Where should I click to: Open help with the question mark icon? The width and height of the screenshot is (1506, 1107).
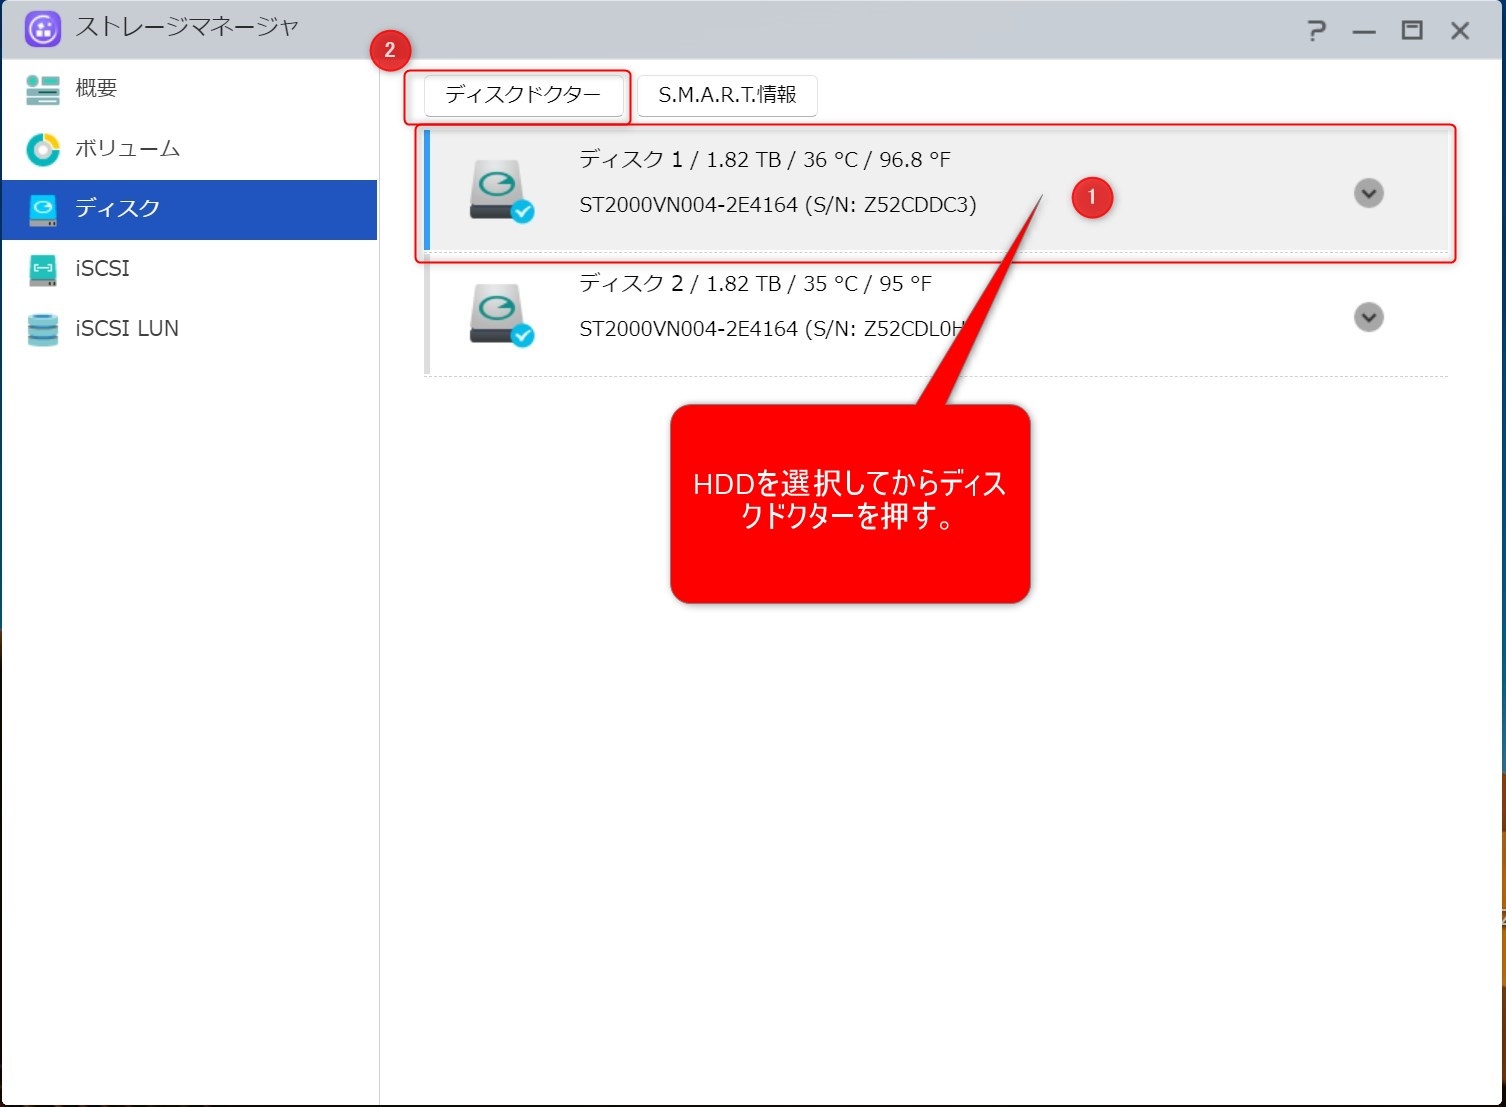[x=1316, y=31]
